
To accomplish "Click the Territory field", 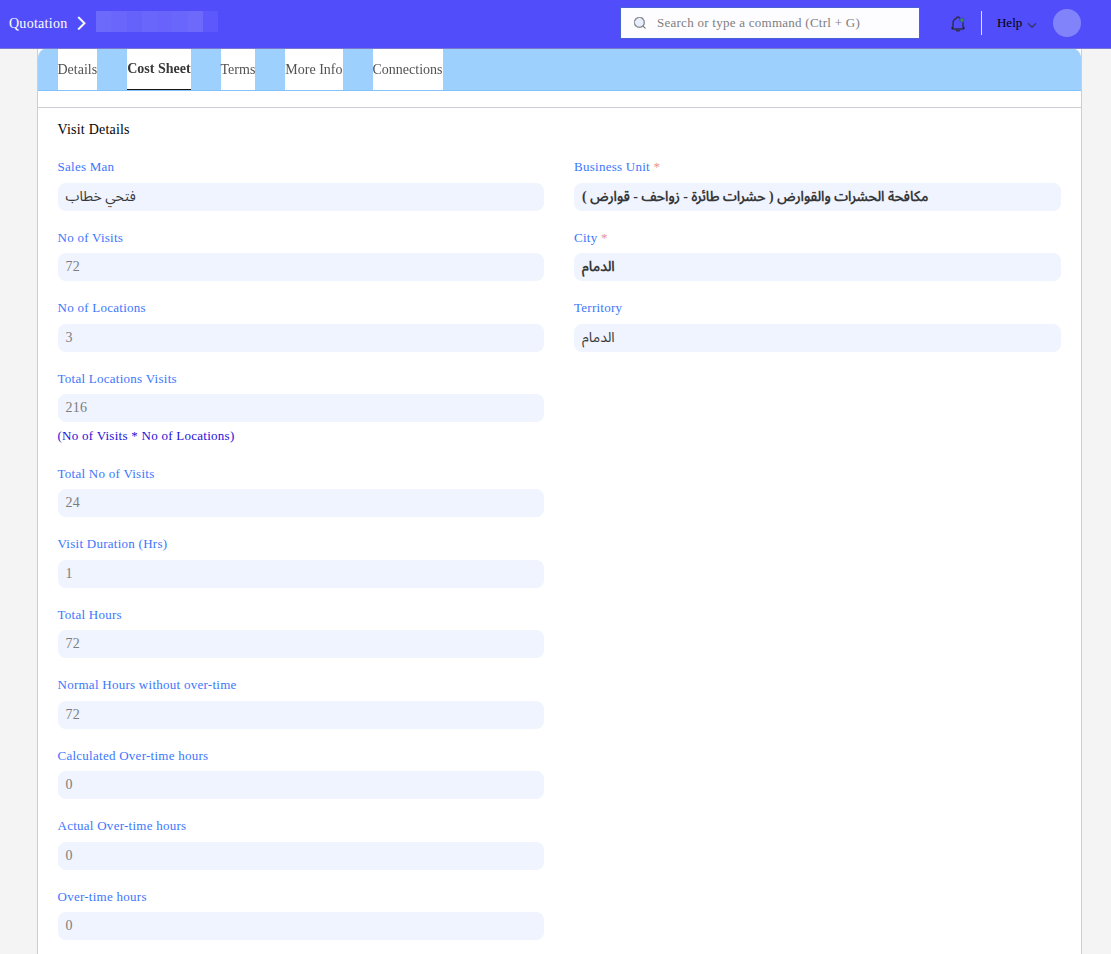I will pos(816,338).
